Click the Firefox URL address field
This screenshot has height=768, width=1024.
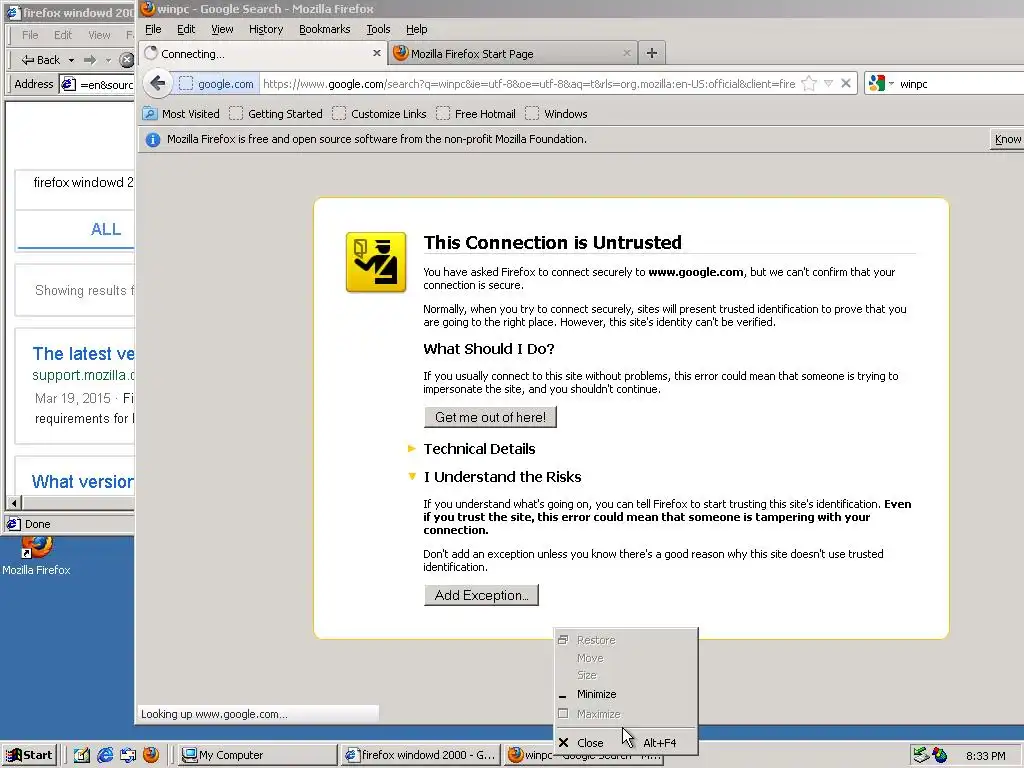(529, 84)
